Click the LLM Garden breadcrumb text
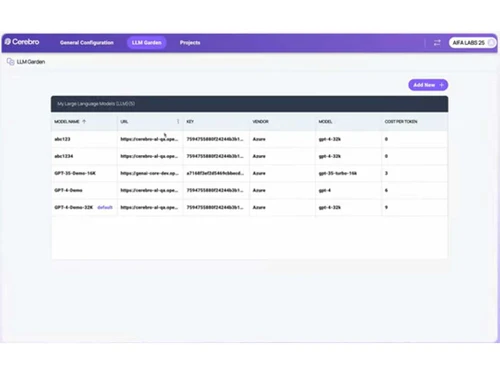 tap(31, 62)
